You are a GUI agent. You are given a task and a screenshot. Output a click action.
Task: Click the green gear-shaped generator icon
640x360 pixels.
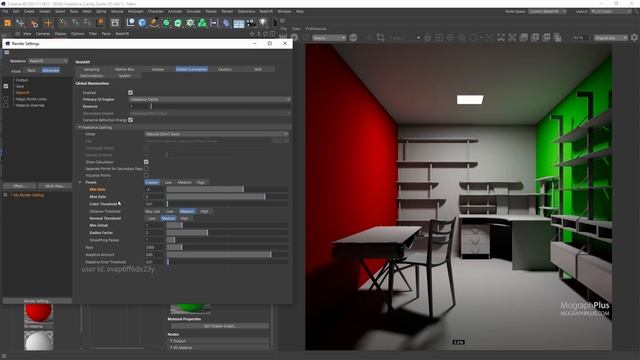tap(190, 23)
